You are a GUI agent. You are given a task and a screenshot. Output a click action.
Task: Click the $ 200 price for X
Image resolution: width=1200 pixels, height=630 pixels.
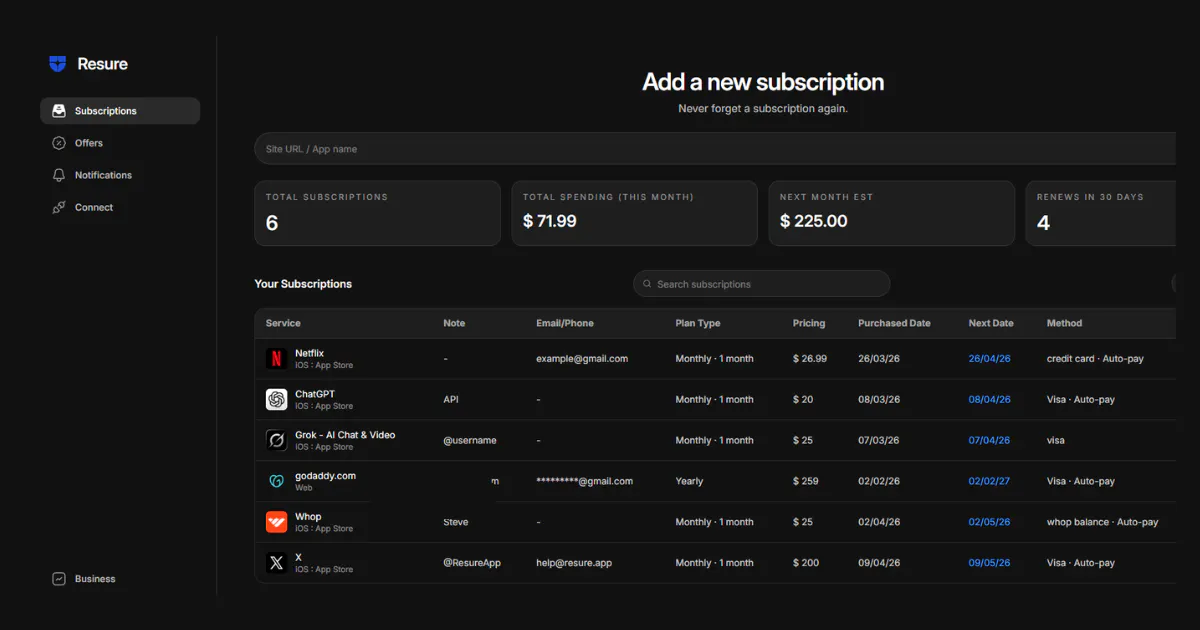coord(806,563)
